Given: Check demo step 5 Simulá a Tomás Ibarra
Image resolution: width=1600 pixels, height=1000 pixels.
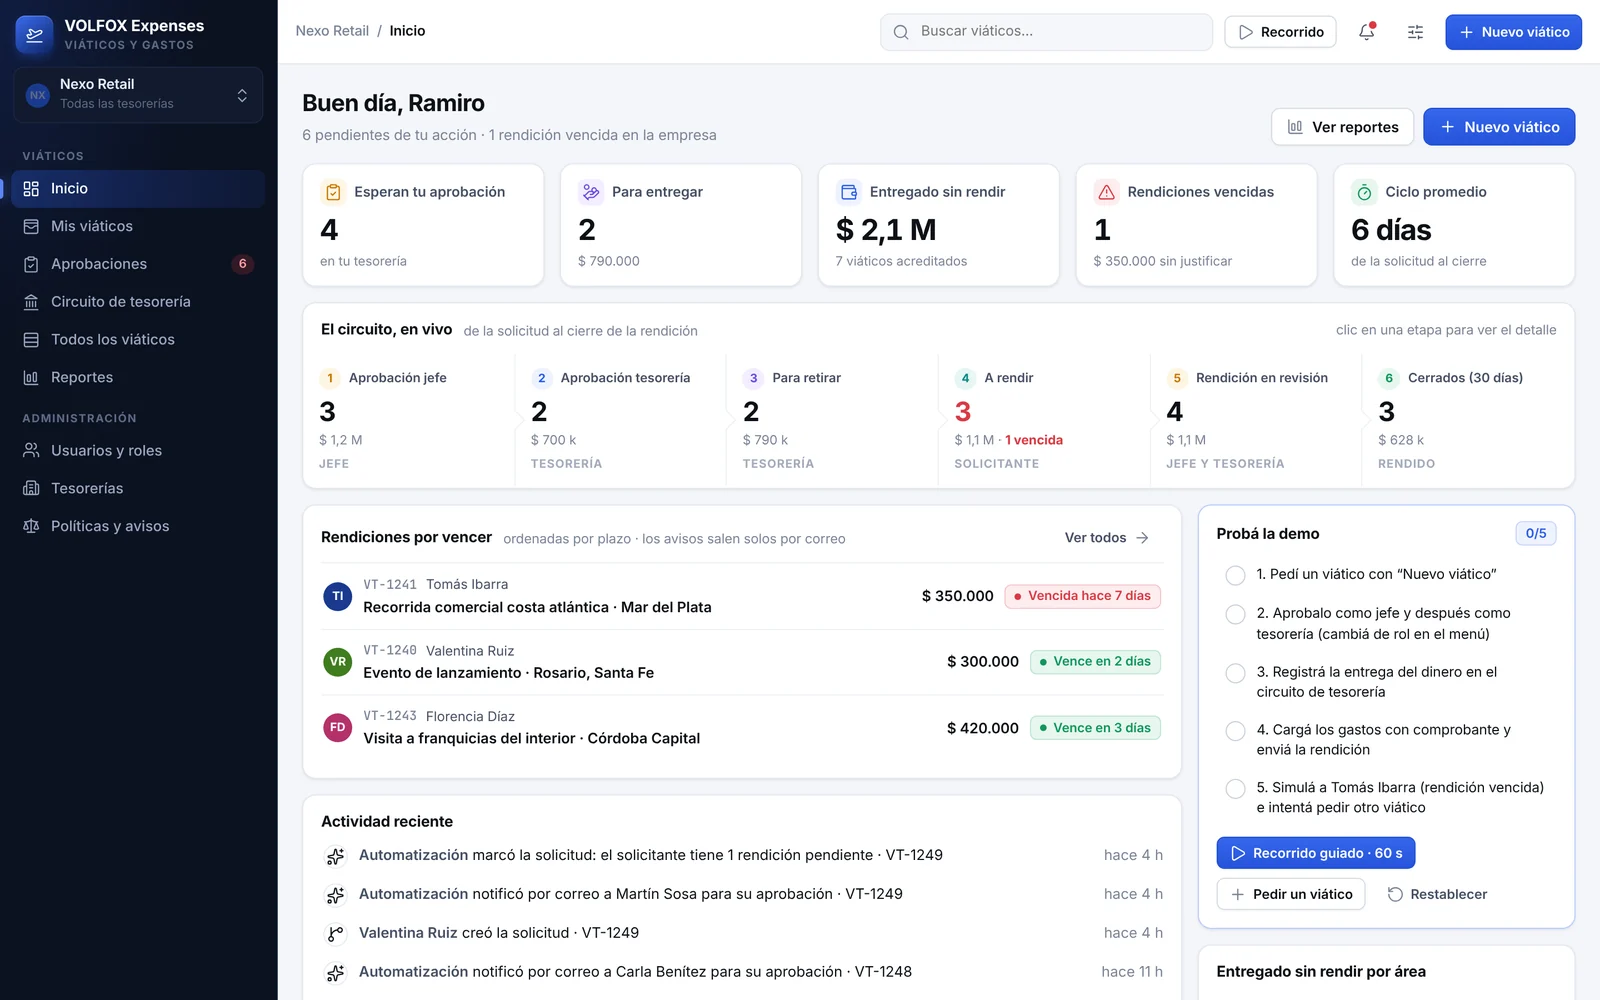Looking at the screenshot, I should 1235,788.
